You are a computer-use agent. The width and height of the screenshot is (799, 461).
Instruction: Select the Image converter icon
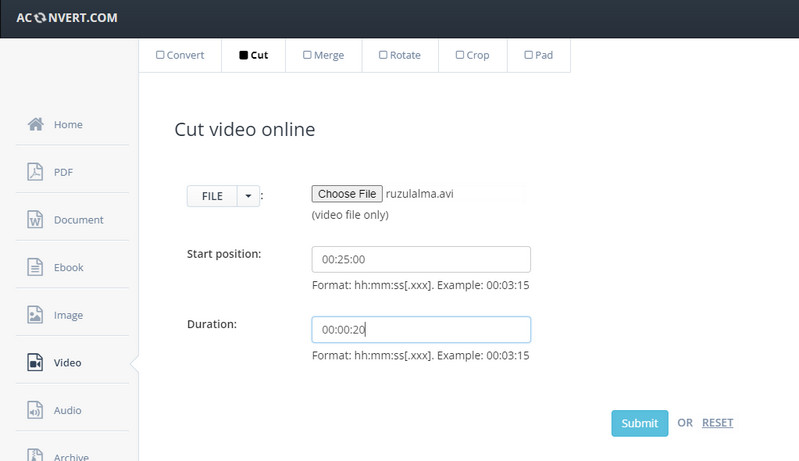coord(35,315)
